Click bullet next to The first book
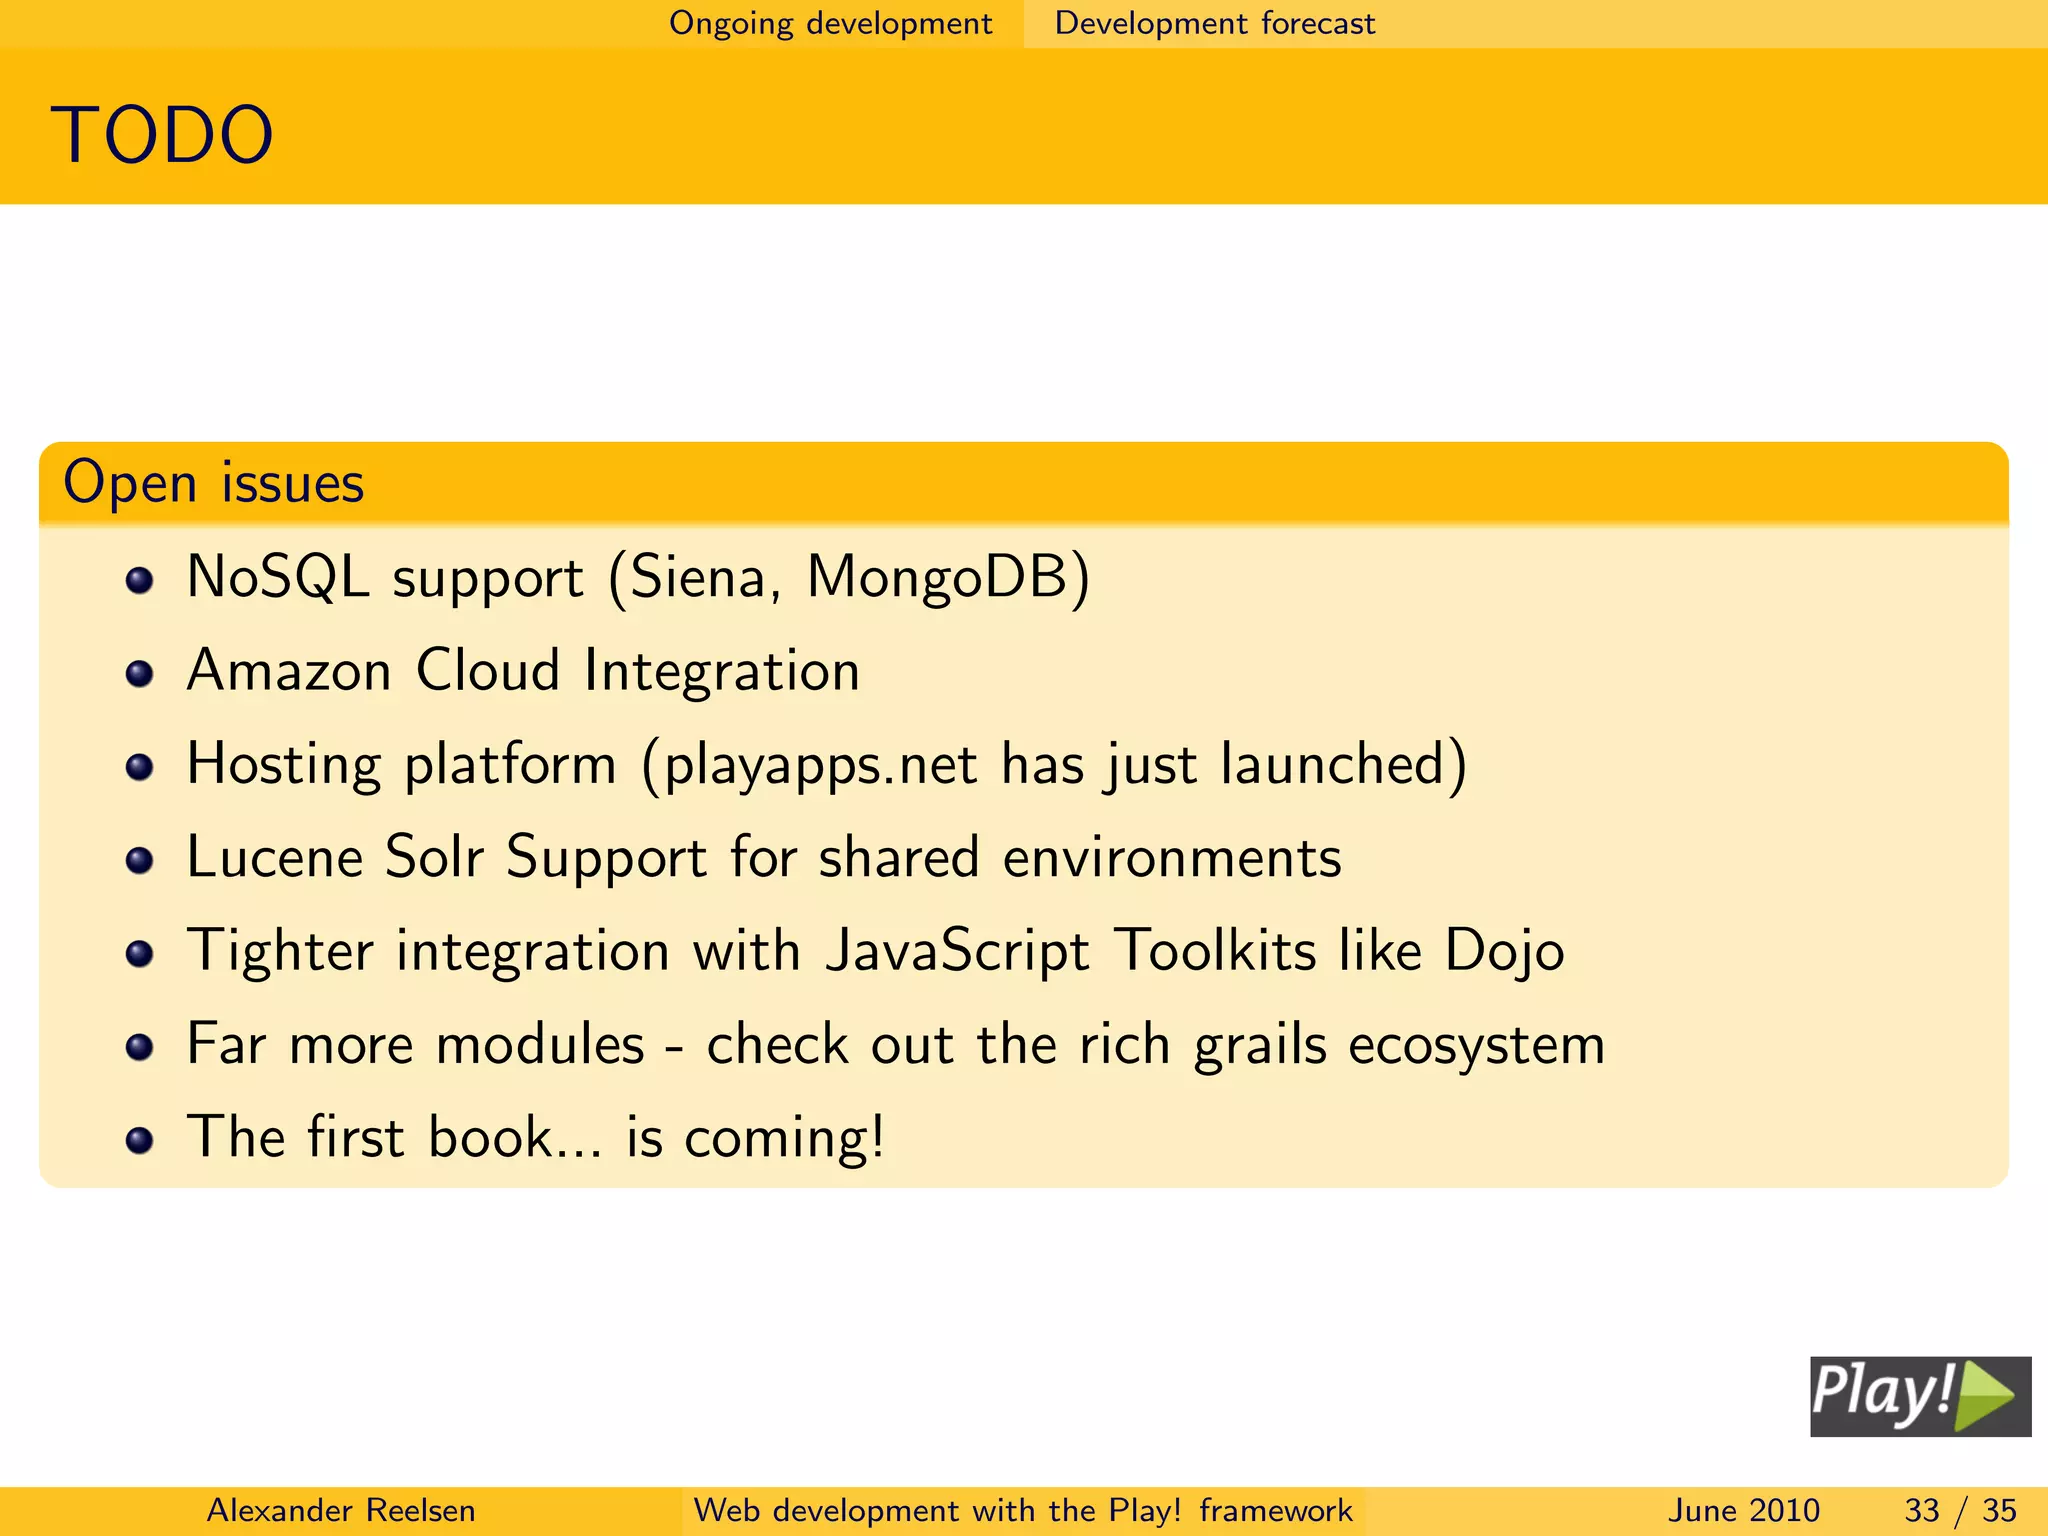The image size is (2048, 1536). click(x=140, y=1140)
